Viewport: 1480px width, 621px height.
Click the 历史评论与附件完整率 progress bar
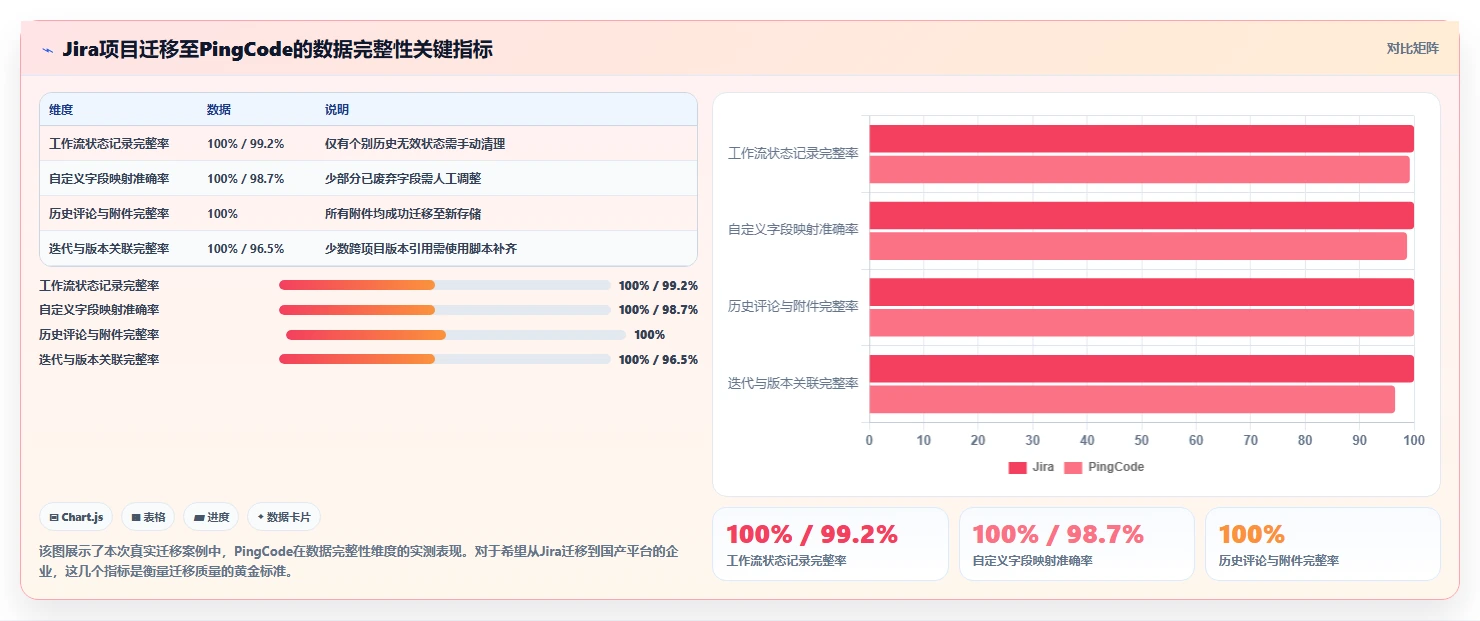[x=456, y=335]
